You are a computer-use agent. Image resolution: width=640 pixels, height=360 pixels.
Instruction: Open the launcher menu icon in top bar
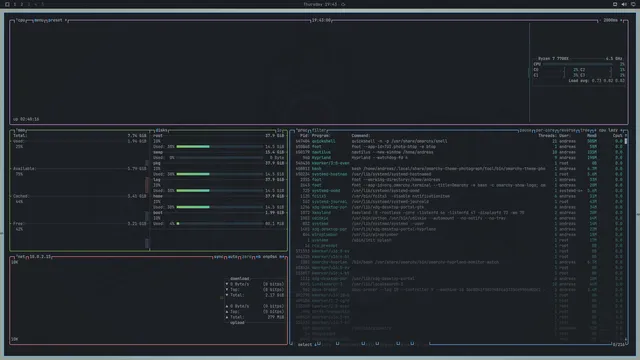click(x=7, y=4)
